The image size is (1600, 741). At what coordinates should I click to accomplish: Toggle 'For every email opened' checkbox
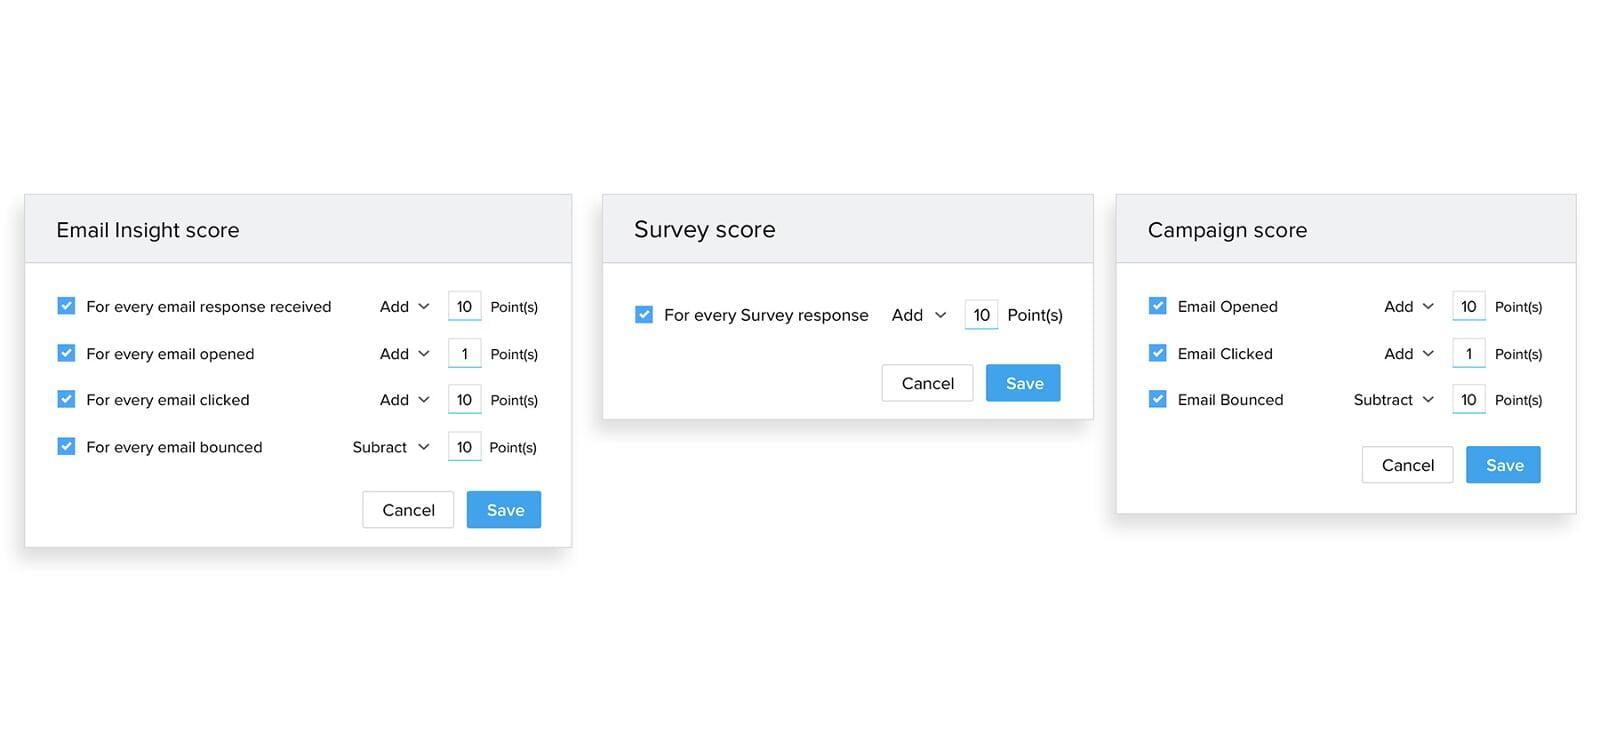click(x=66, y=353)
